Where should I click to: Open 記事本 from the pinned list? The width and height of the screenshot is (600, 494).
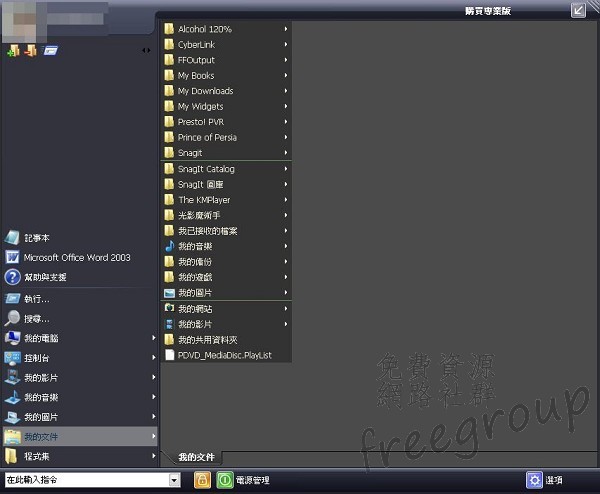click(x=80, y=238)
